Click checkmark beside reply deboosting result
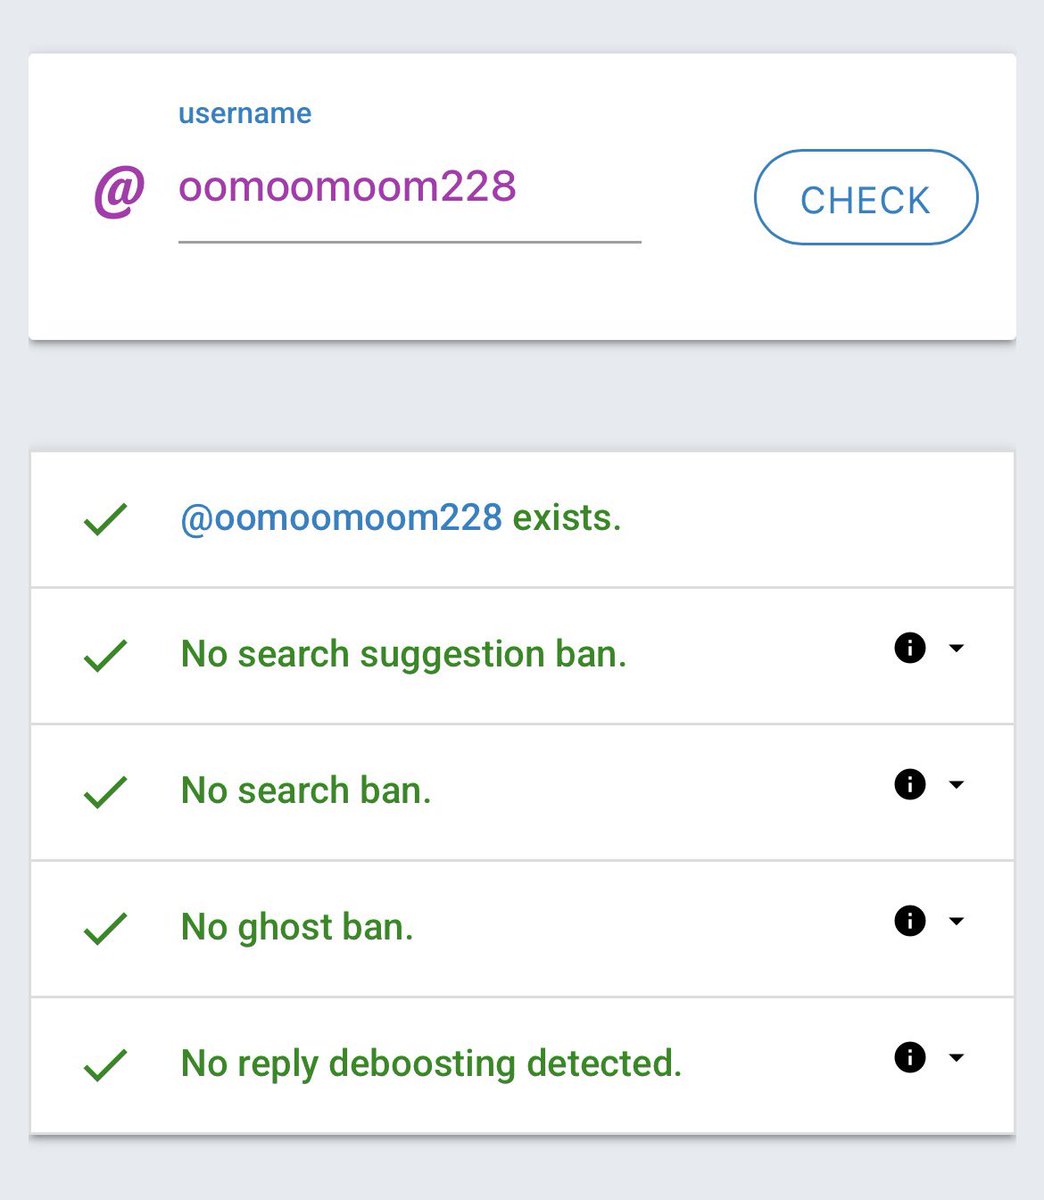 click(105, 1065)
